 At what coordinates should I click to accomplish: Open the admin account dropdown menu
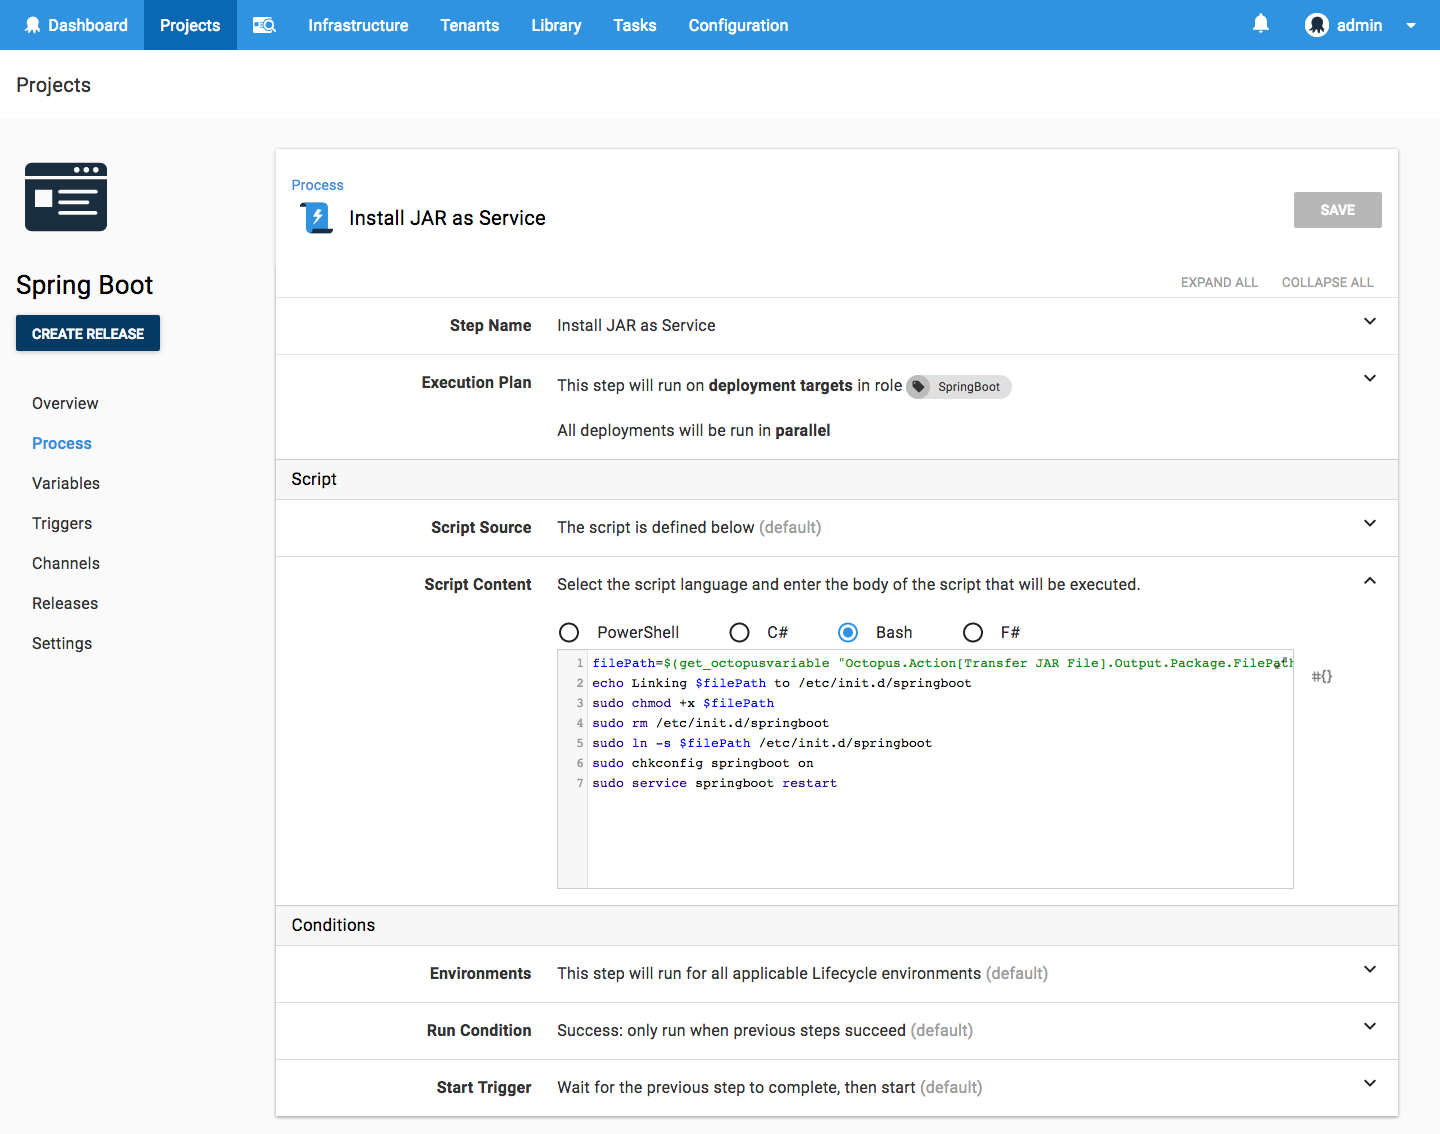pyautogui.click(x=1411, y=25)
